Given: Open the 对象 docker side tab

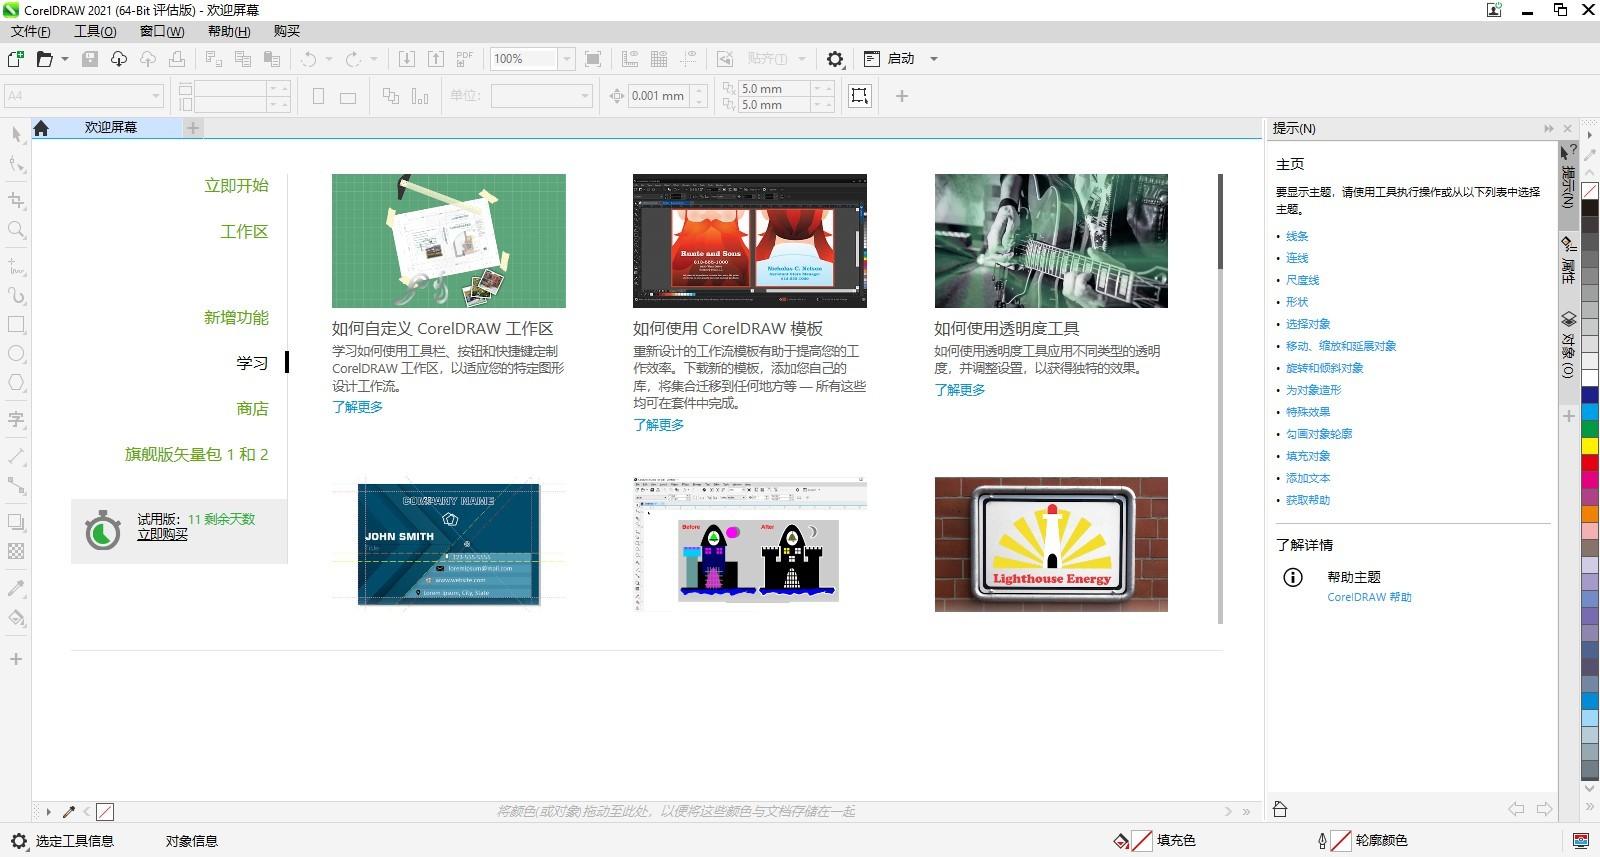Looking at the screenshot, I should click(1569, 346).
